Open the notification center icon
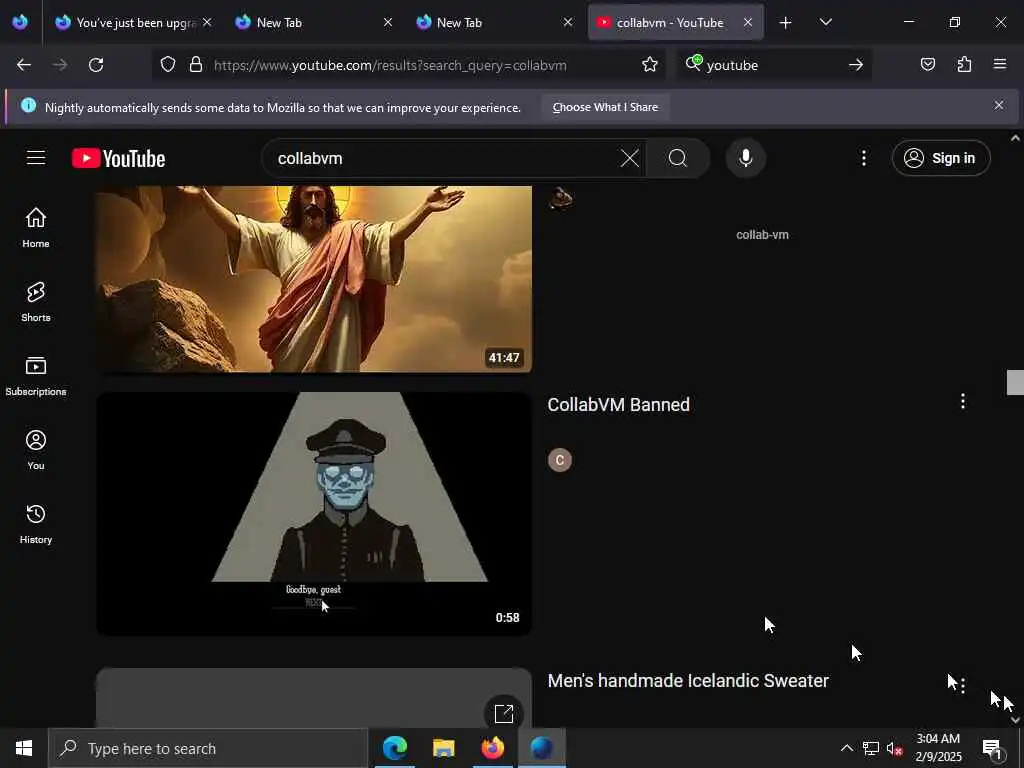 pos(992,748)
